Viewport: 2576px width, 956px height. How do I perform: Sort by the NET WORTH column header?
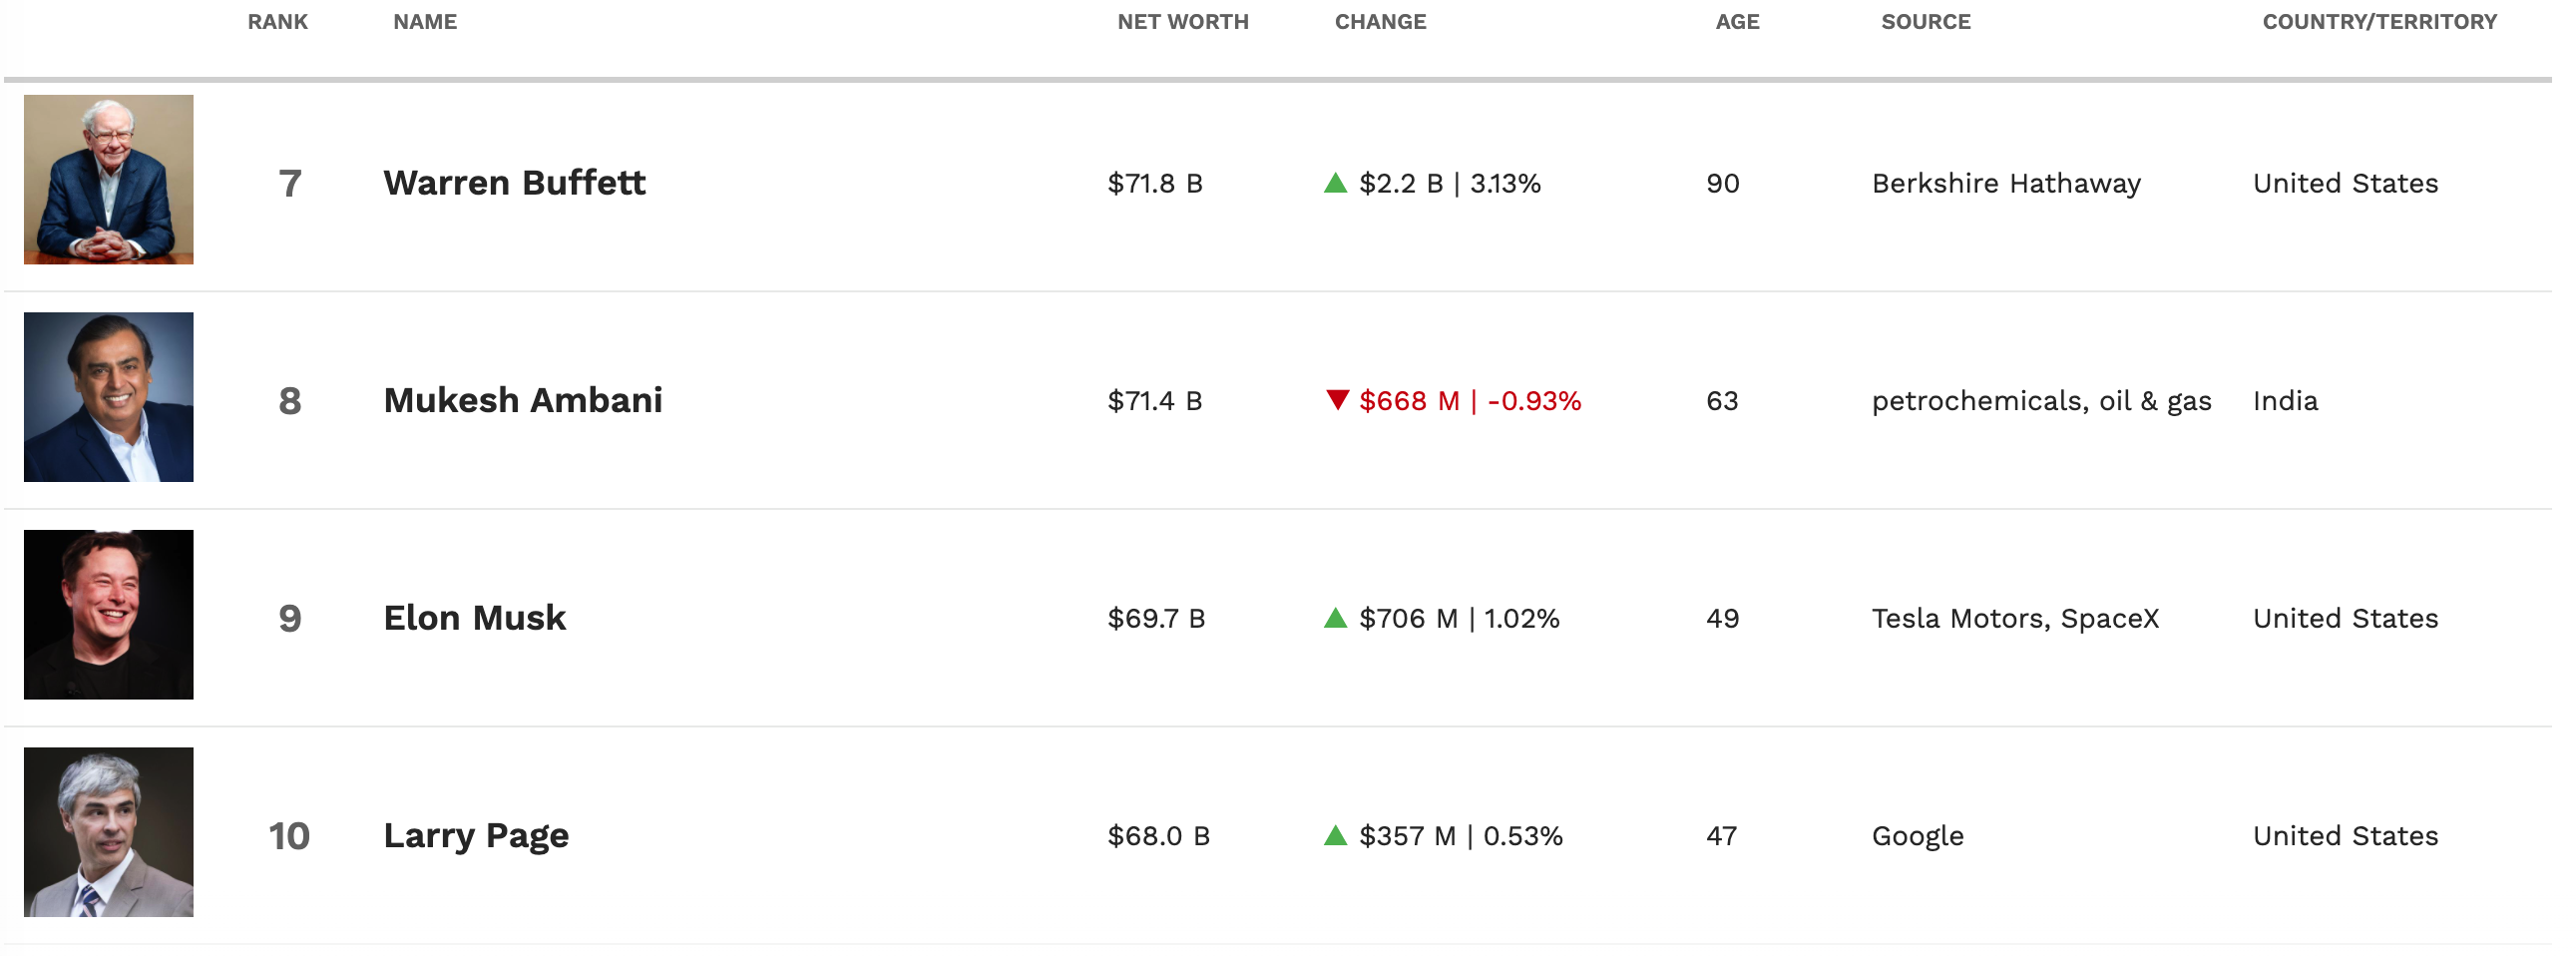pyautogui.click(x=1183, y=22)
